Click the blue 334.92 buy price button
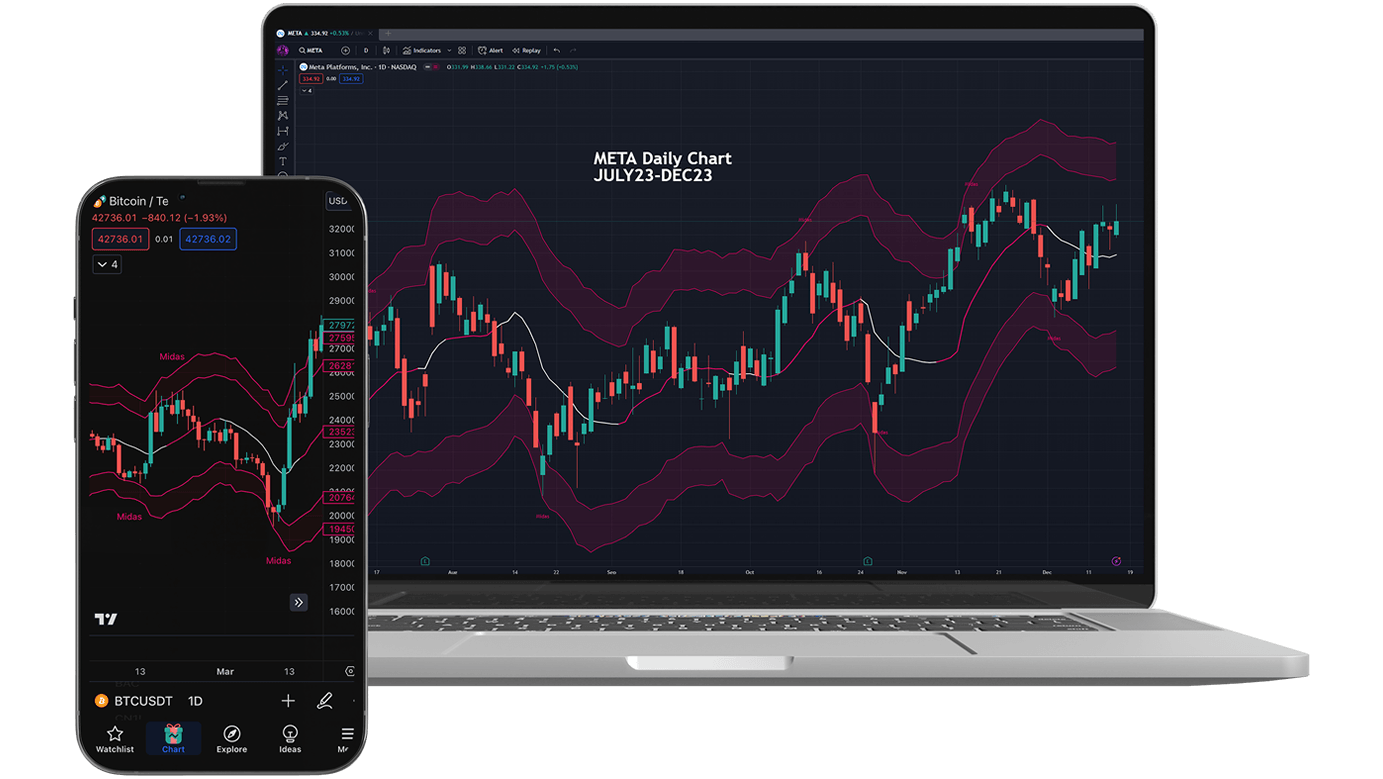 pyautogui.click(x=351, y=79)
